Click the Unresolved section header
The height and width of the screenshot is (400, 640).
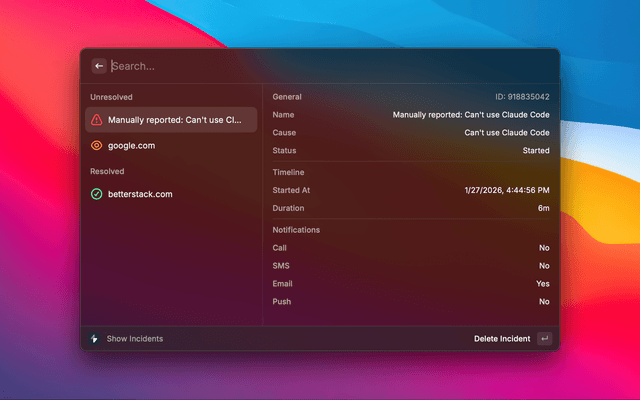point(111,97)
